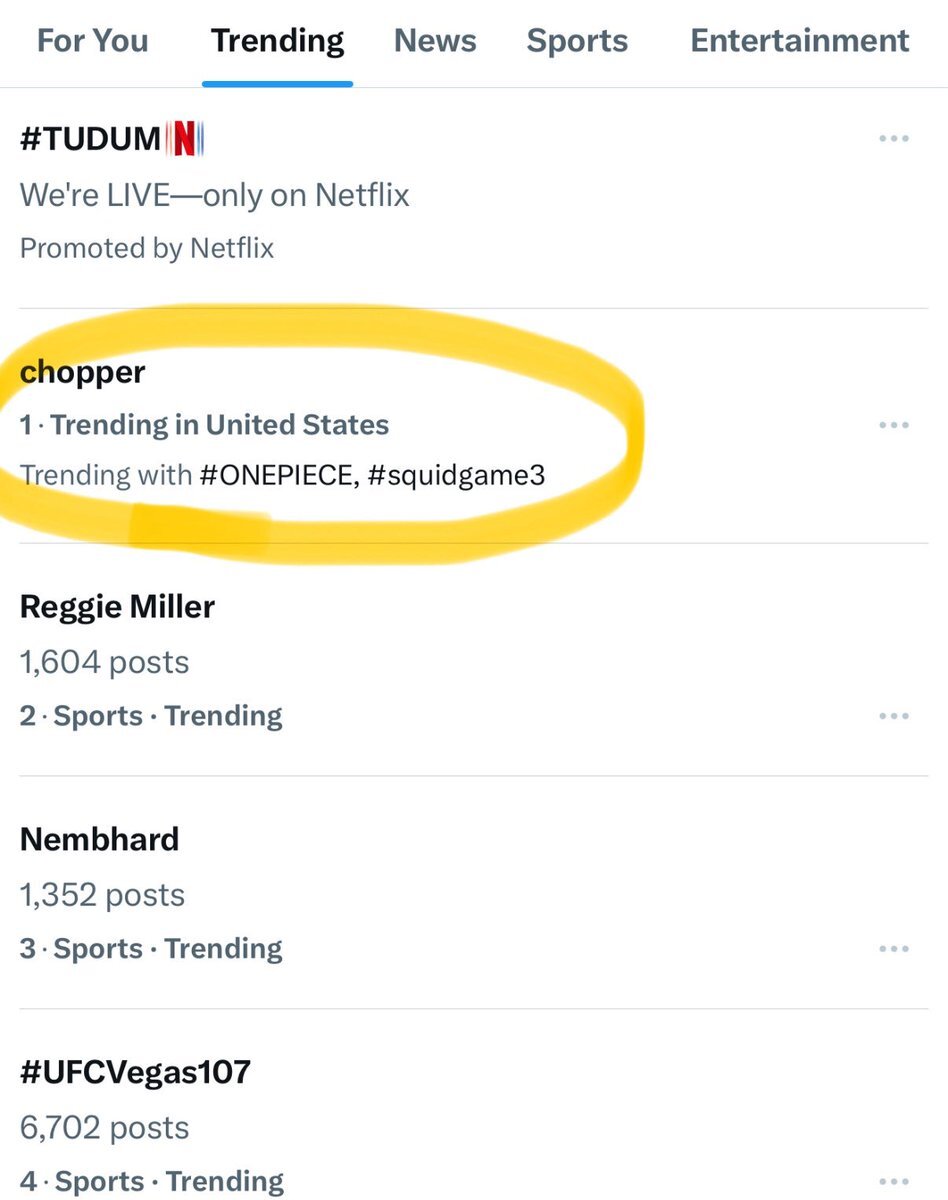
Task: Open the News tab
Action: point(435,41)
